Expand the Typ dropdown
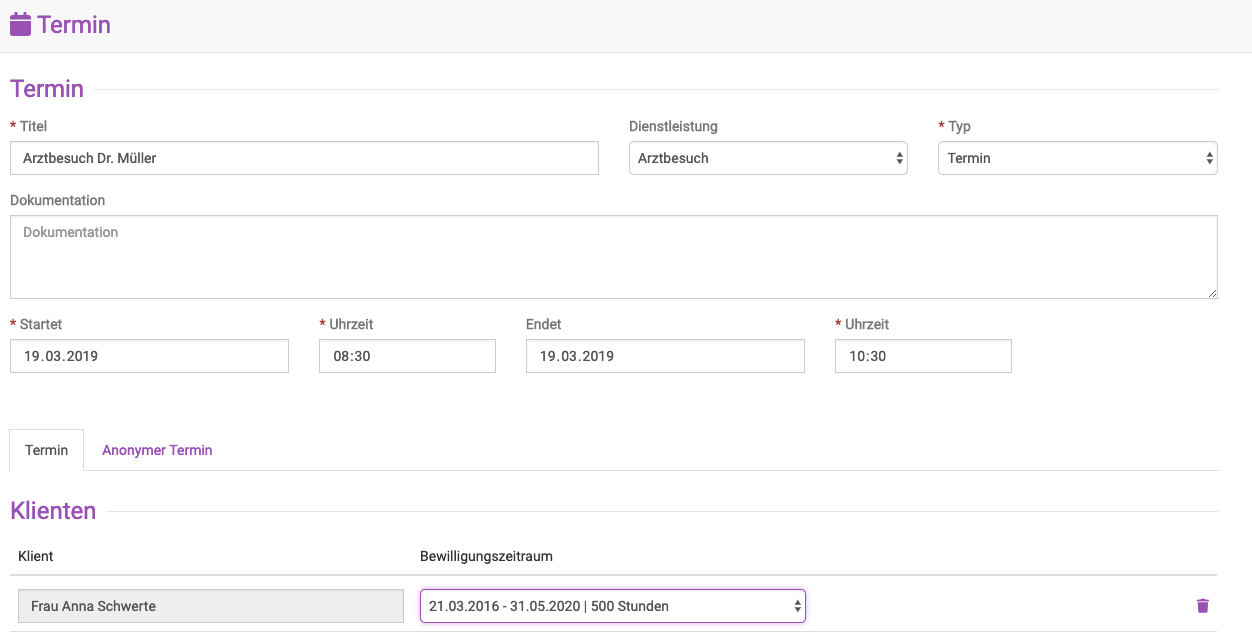 pos(1077,158)
